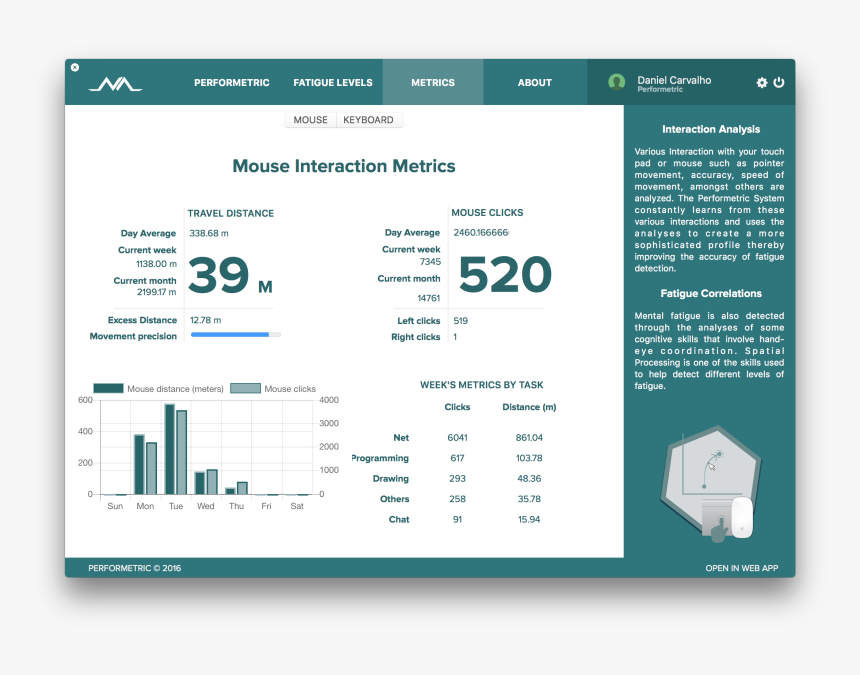The height and width of the screenshot is (675, 860).
Task: Click the Open in Web App link
Action: click(741, 568)
